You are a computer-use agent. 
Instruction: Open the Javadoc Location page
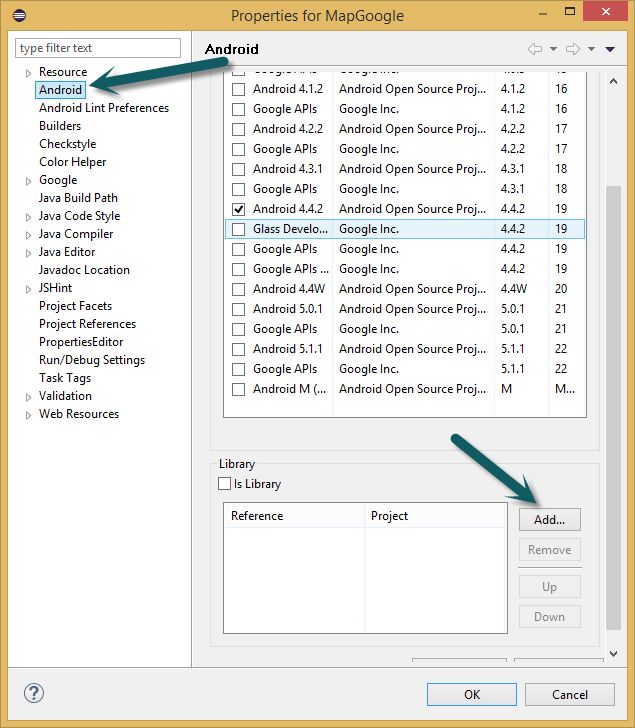84,270
